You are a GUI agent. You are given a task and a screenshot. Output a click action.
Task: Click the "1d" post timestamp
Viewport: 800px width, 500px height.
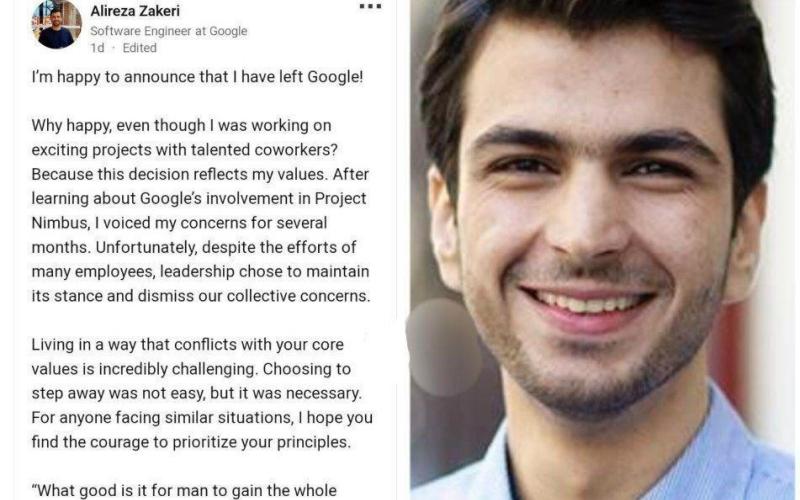point(97,47)
